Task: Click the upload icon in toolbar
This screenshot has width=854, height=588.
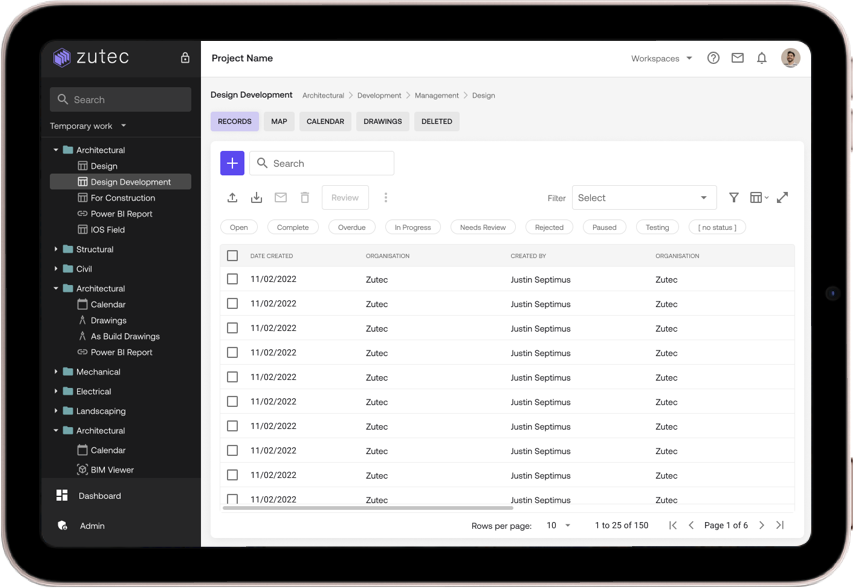Action: click(x=232, y=198)
